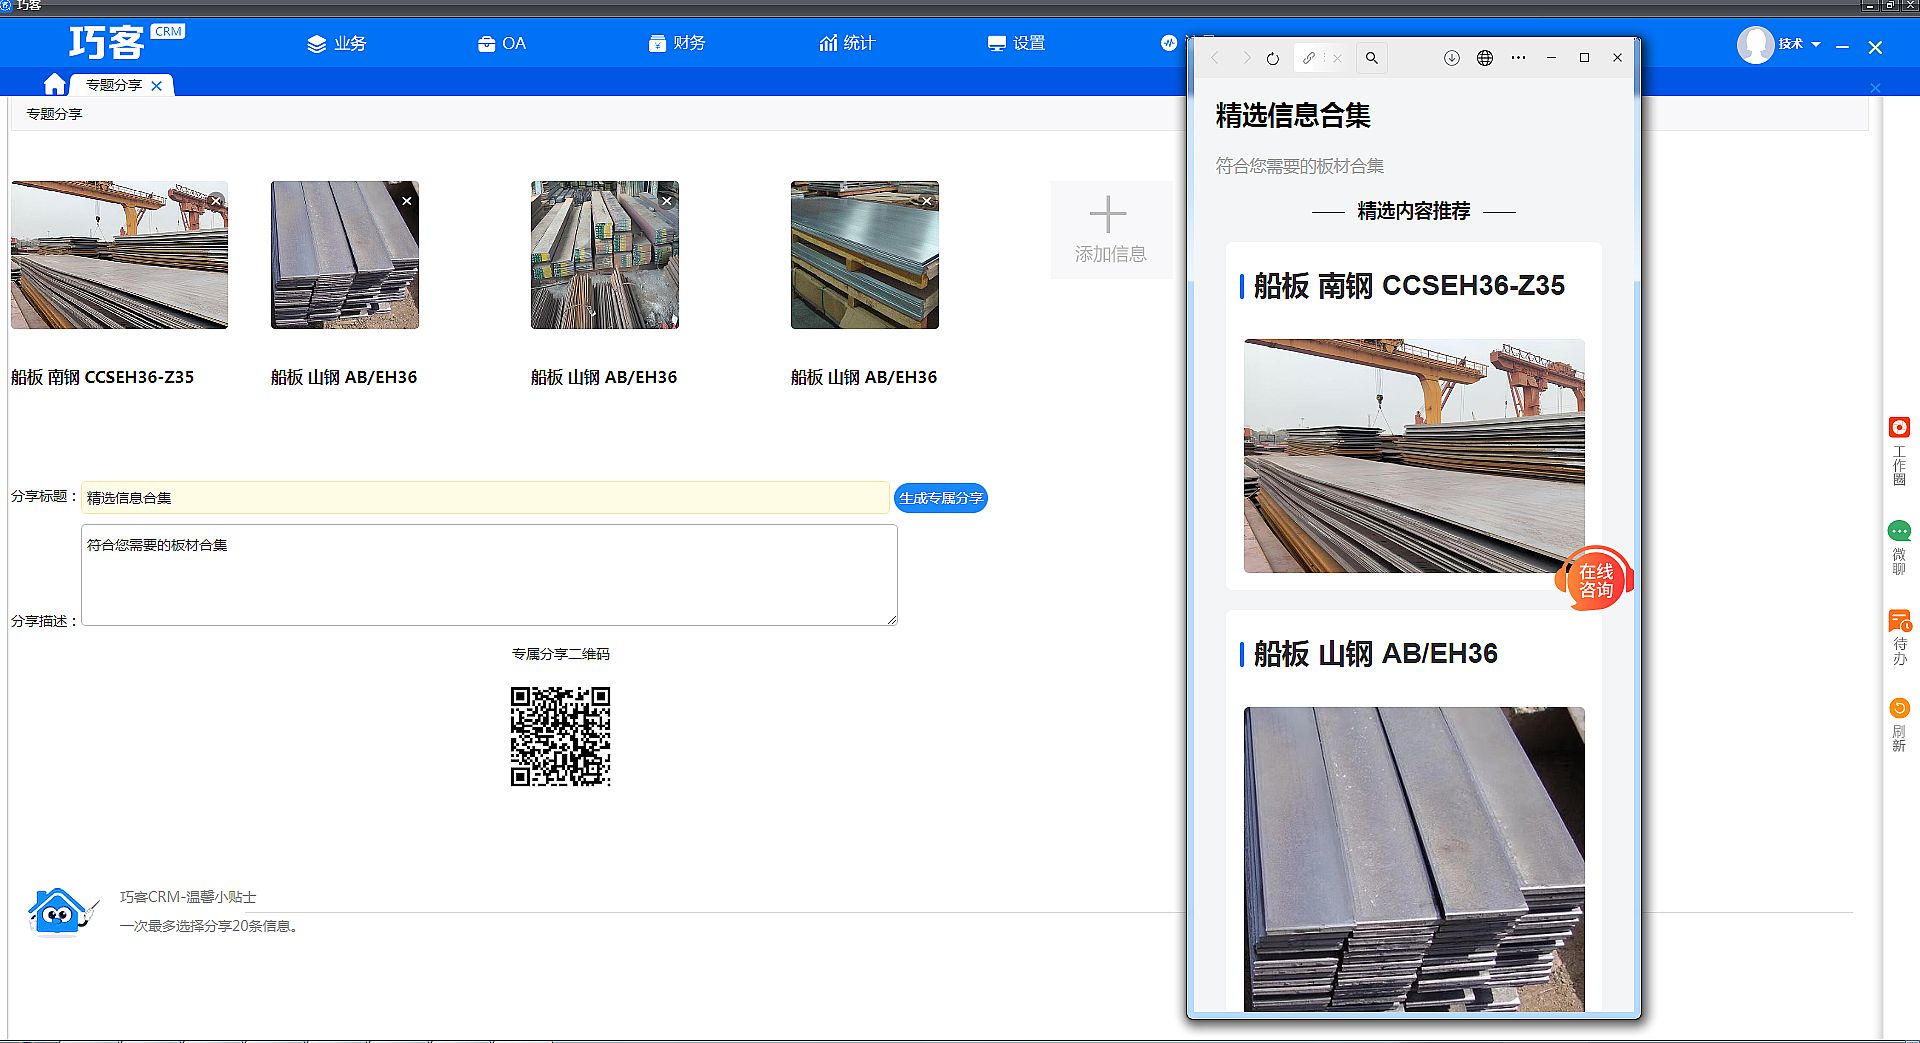Screen dimensions: 1920x1043
Task: Click the home icon in tab bar
Action: click(55, 85)
